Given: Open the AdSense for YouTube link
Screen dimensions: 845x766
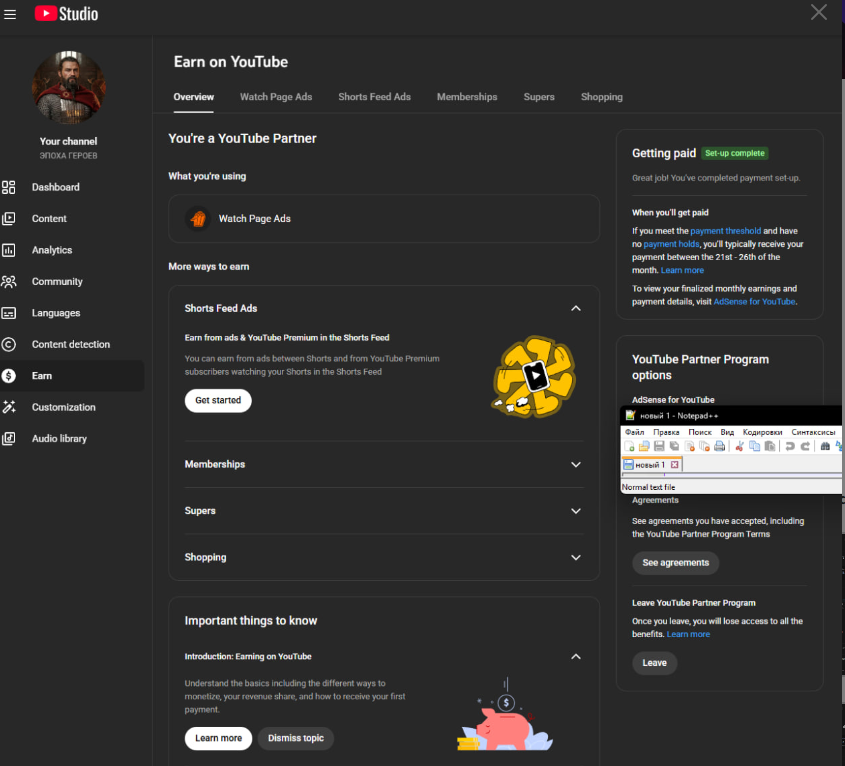Looking at the screenshot, I should (x=754, y=302).
